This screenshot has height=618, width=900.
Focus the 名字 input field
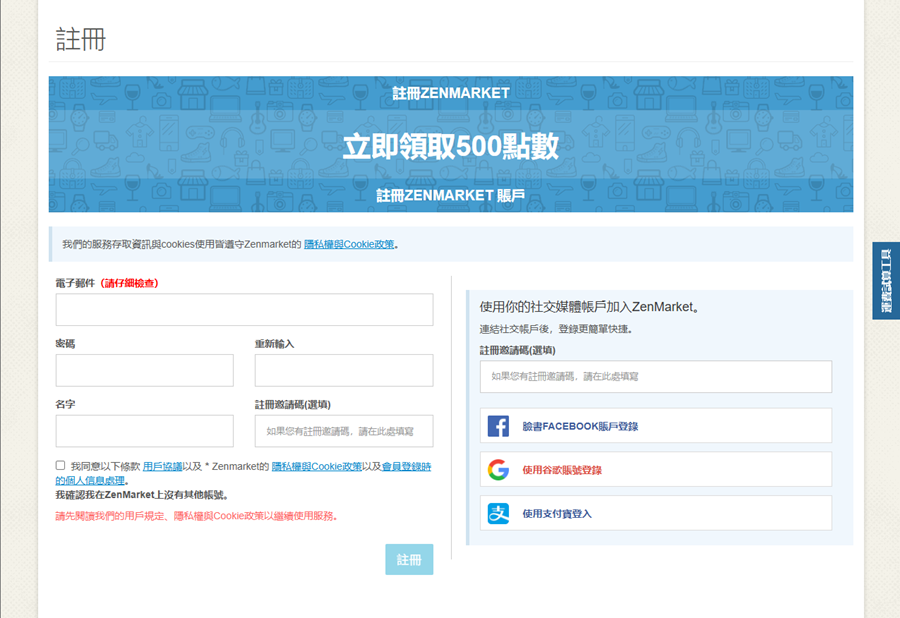click(x=145, y=431)
